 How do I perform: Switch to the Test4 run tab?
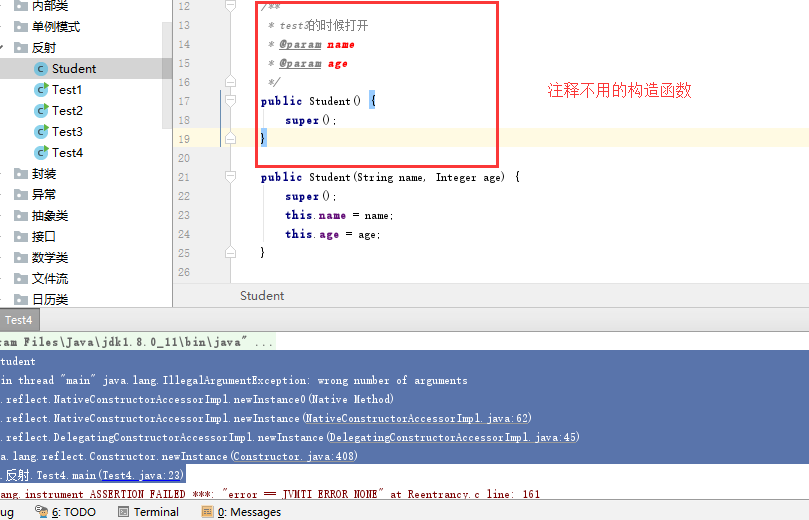click(x=19, y=320)
